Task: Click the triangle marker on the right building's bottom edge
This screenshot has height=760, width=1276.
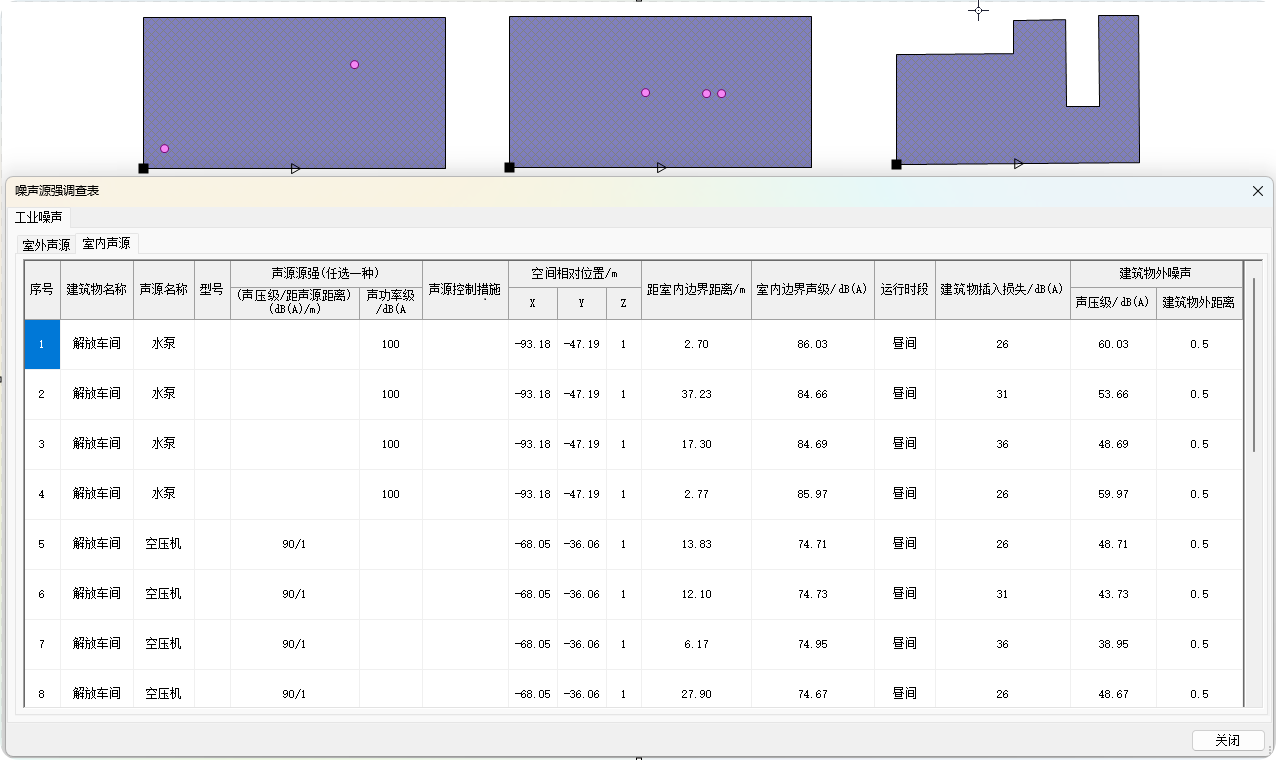Action: click(x=1018, y=164)
